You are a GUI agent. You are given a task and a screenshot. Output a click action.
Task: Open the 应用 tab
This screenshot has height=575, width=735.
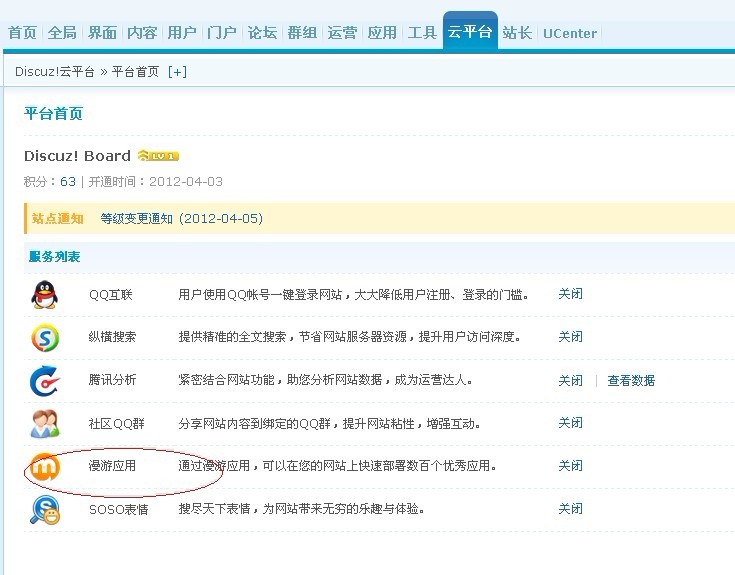coord(382,33)
